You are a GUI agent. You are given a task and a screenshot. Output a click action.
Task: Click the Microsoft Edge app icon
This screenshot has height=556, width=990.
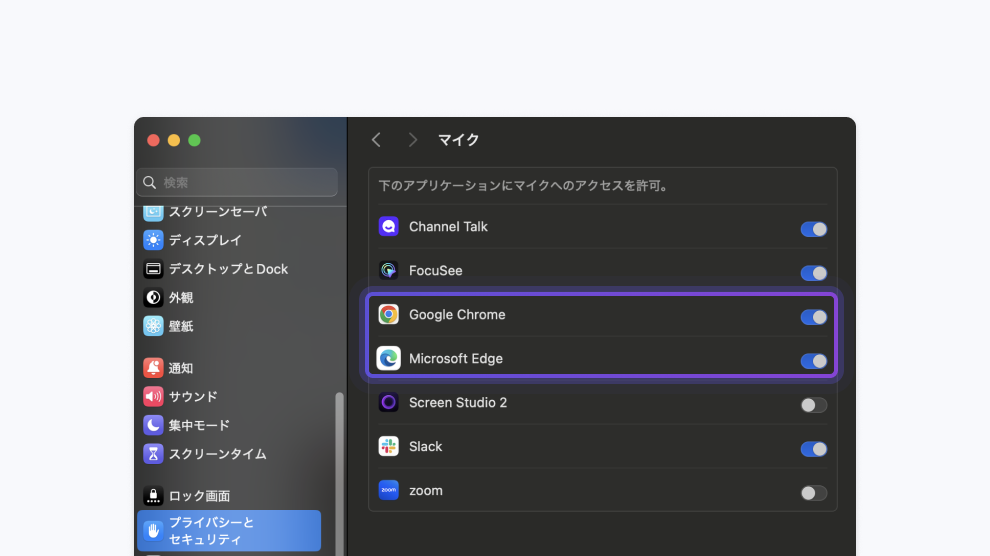coord(389,359)
